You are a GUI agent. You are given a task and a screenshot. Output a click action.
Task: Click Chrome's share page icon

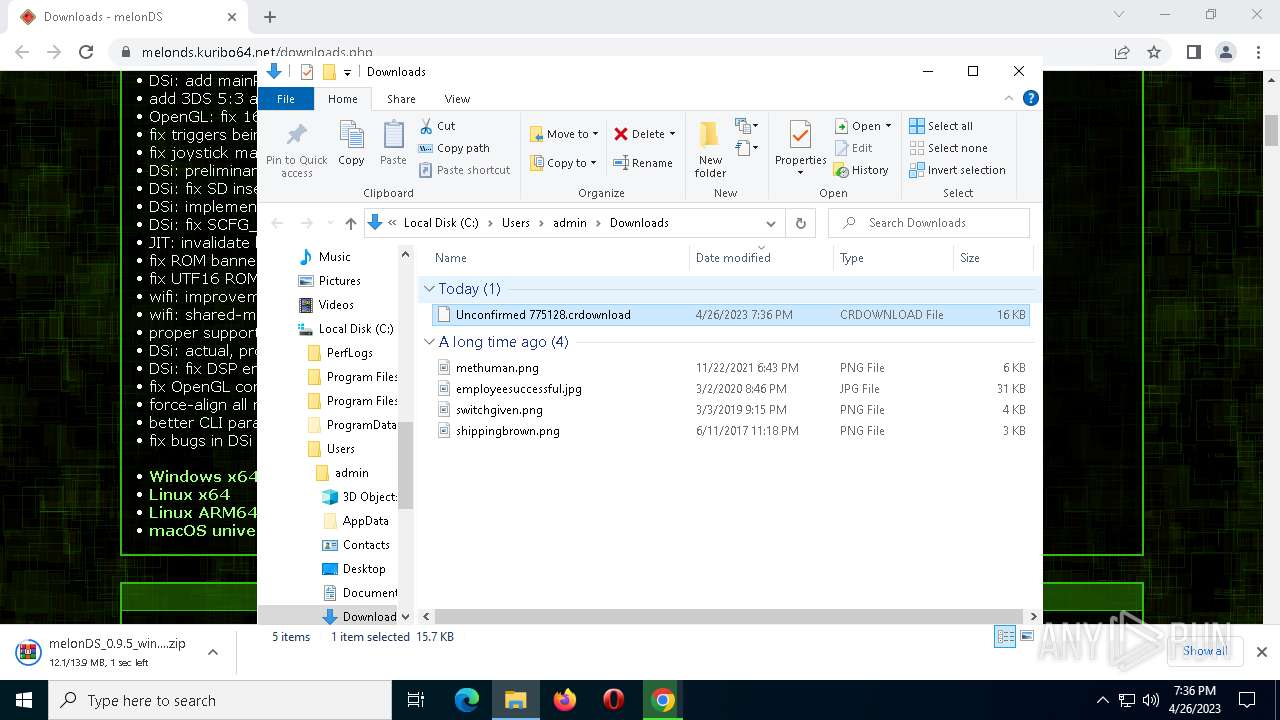coord(1122,52)
